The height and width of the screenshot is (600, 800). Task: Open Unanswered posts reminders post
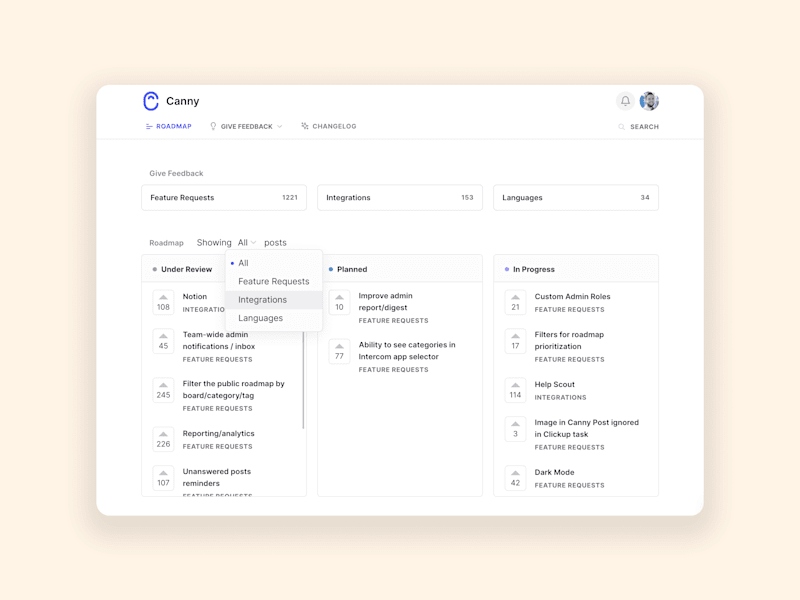[x=217, y=477]
